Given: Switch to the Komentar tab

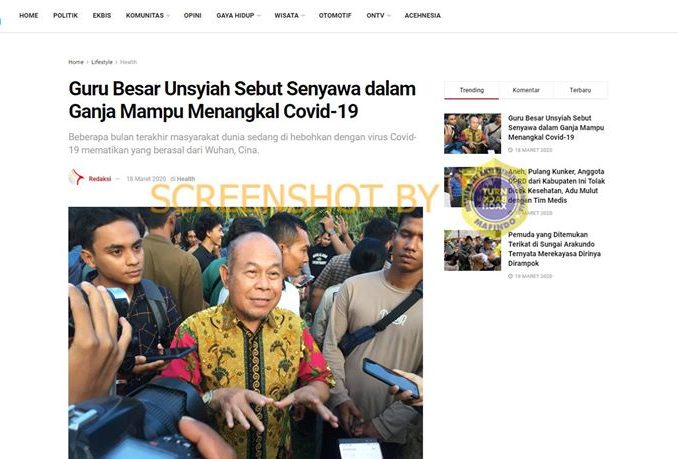Looking at the screenshot, I should [526, 90].
